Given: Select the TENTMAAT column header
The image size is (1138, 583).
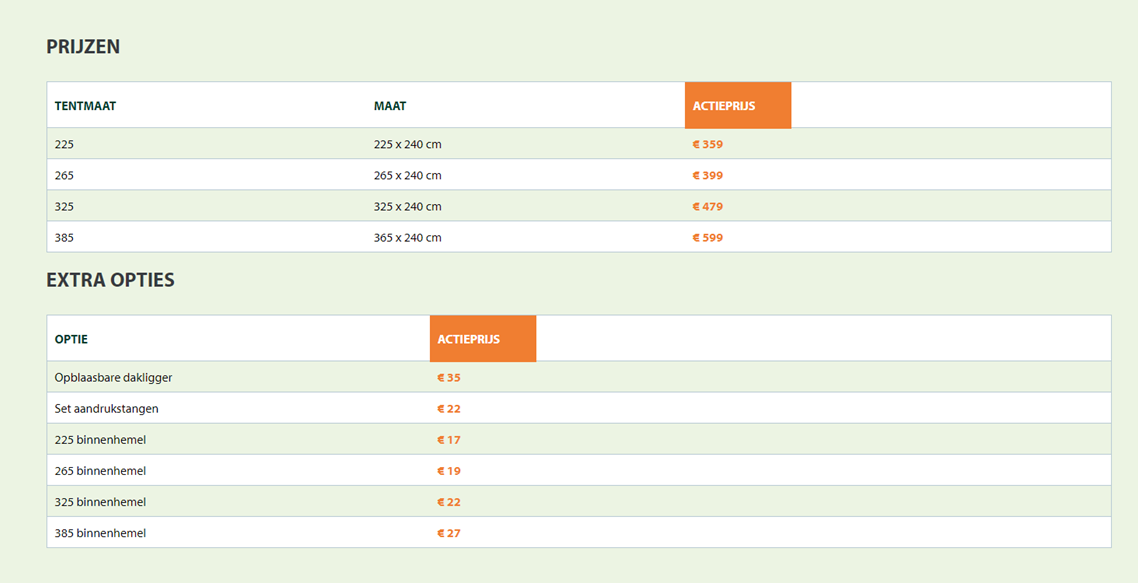Looking at the screenshot, I should (x=85, y=106).
